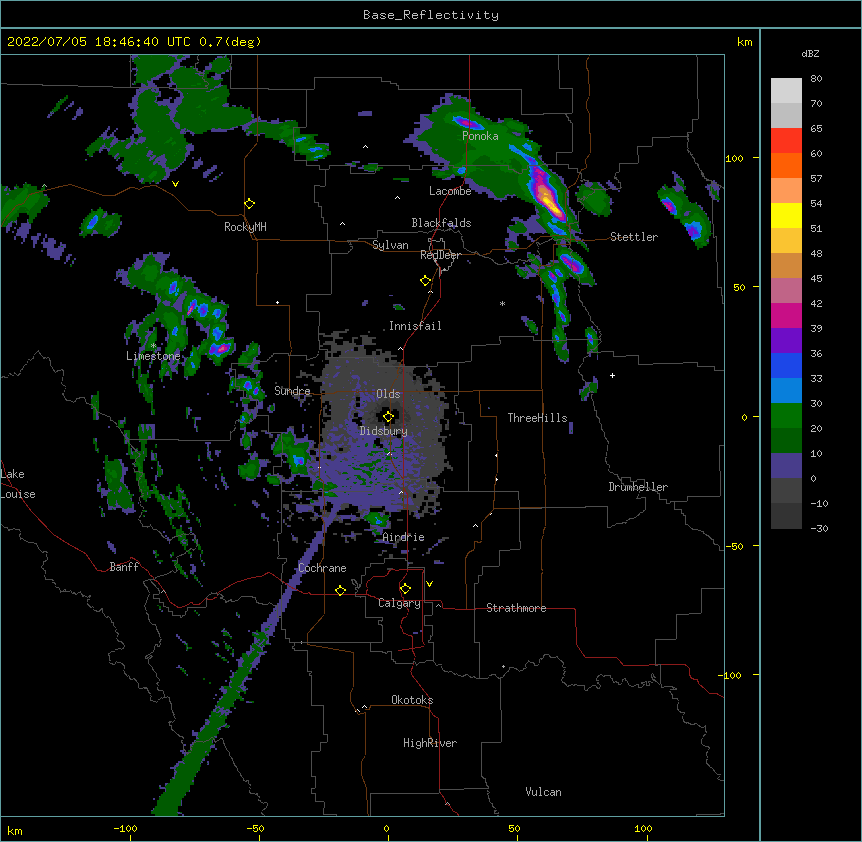Viewport: 862px width, 842px height.
Task: Select the red swatch in dBZ legend
Action: click(786, 141)
